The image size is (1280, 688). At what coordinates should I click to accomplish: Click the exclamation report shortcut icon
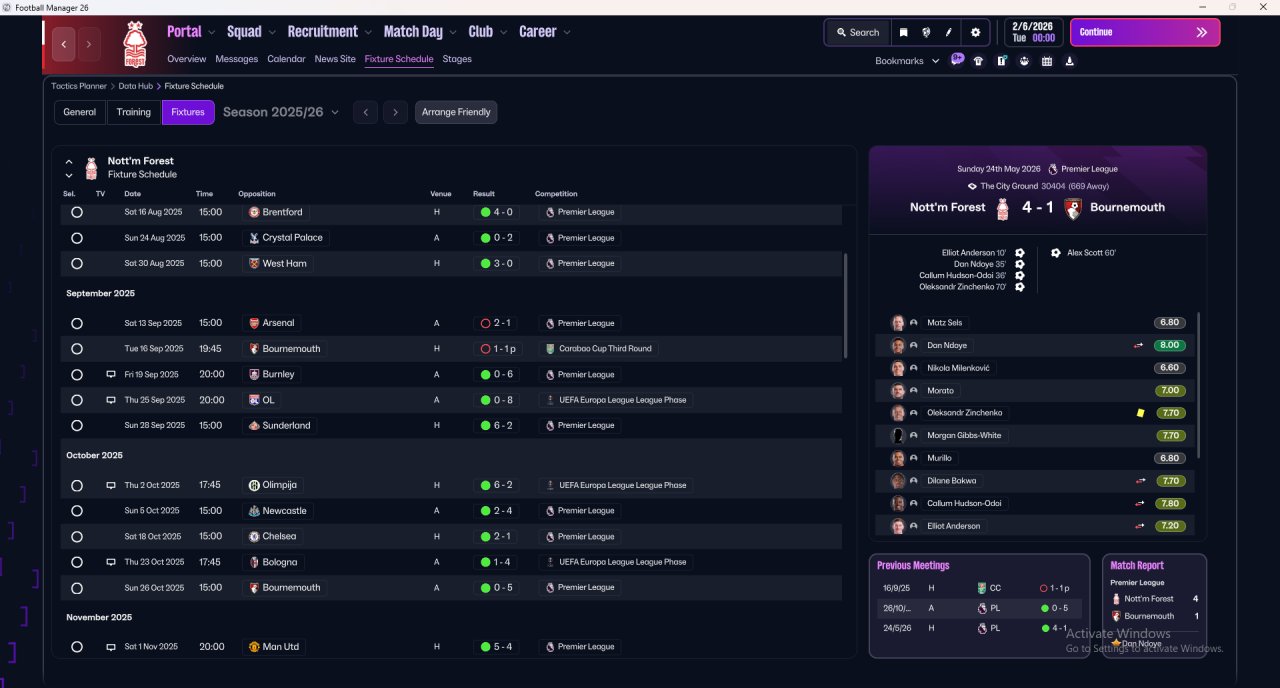(x=1001, y=61)
